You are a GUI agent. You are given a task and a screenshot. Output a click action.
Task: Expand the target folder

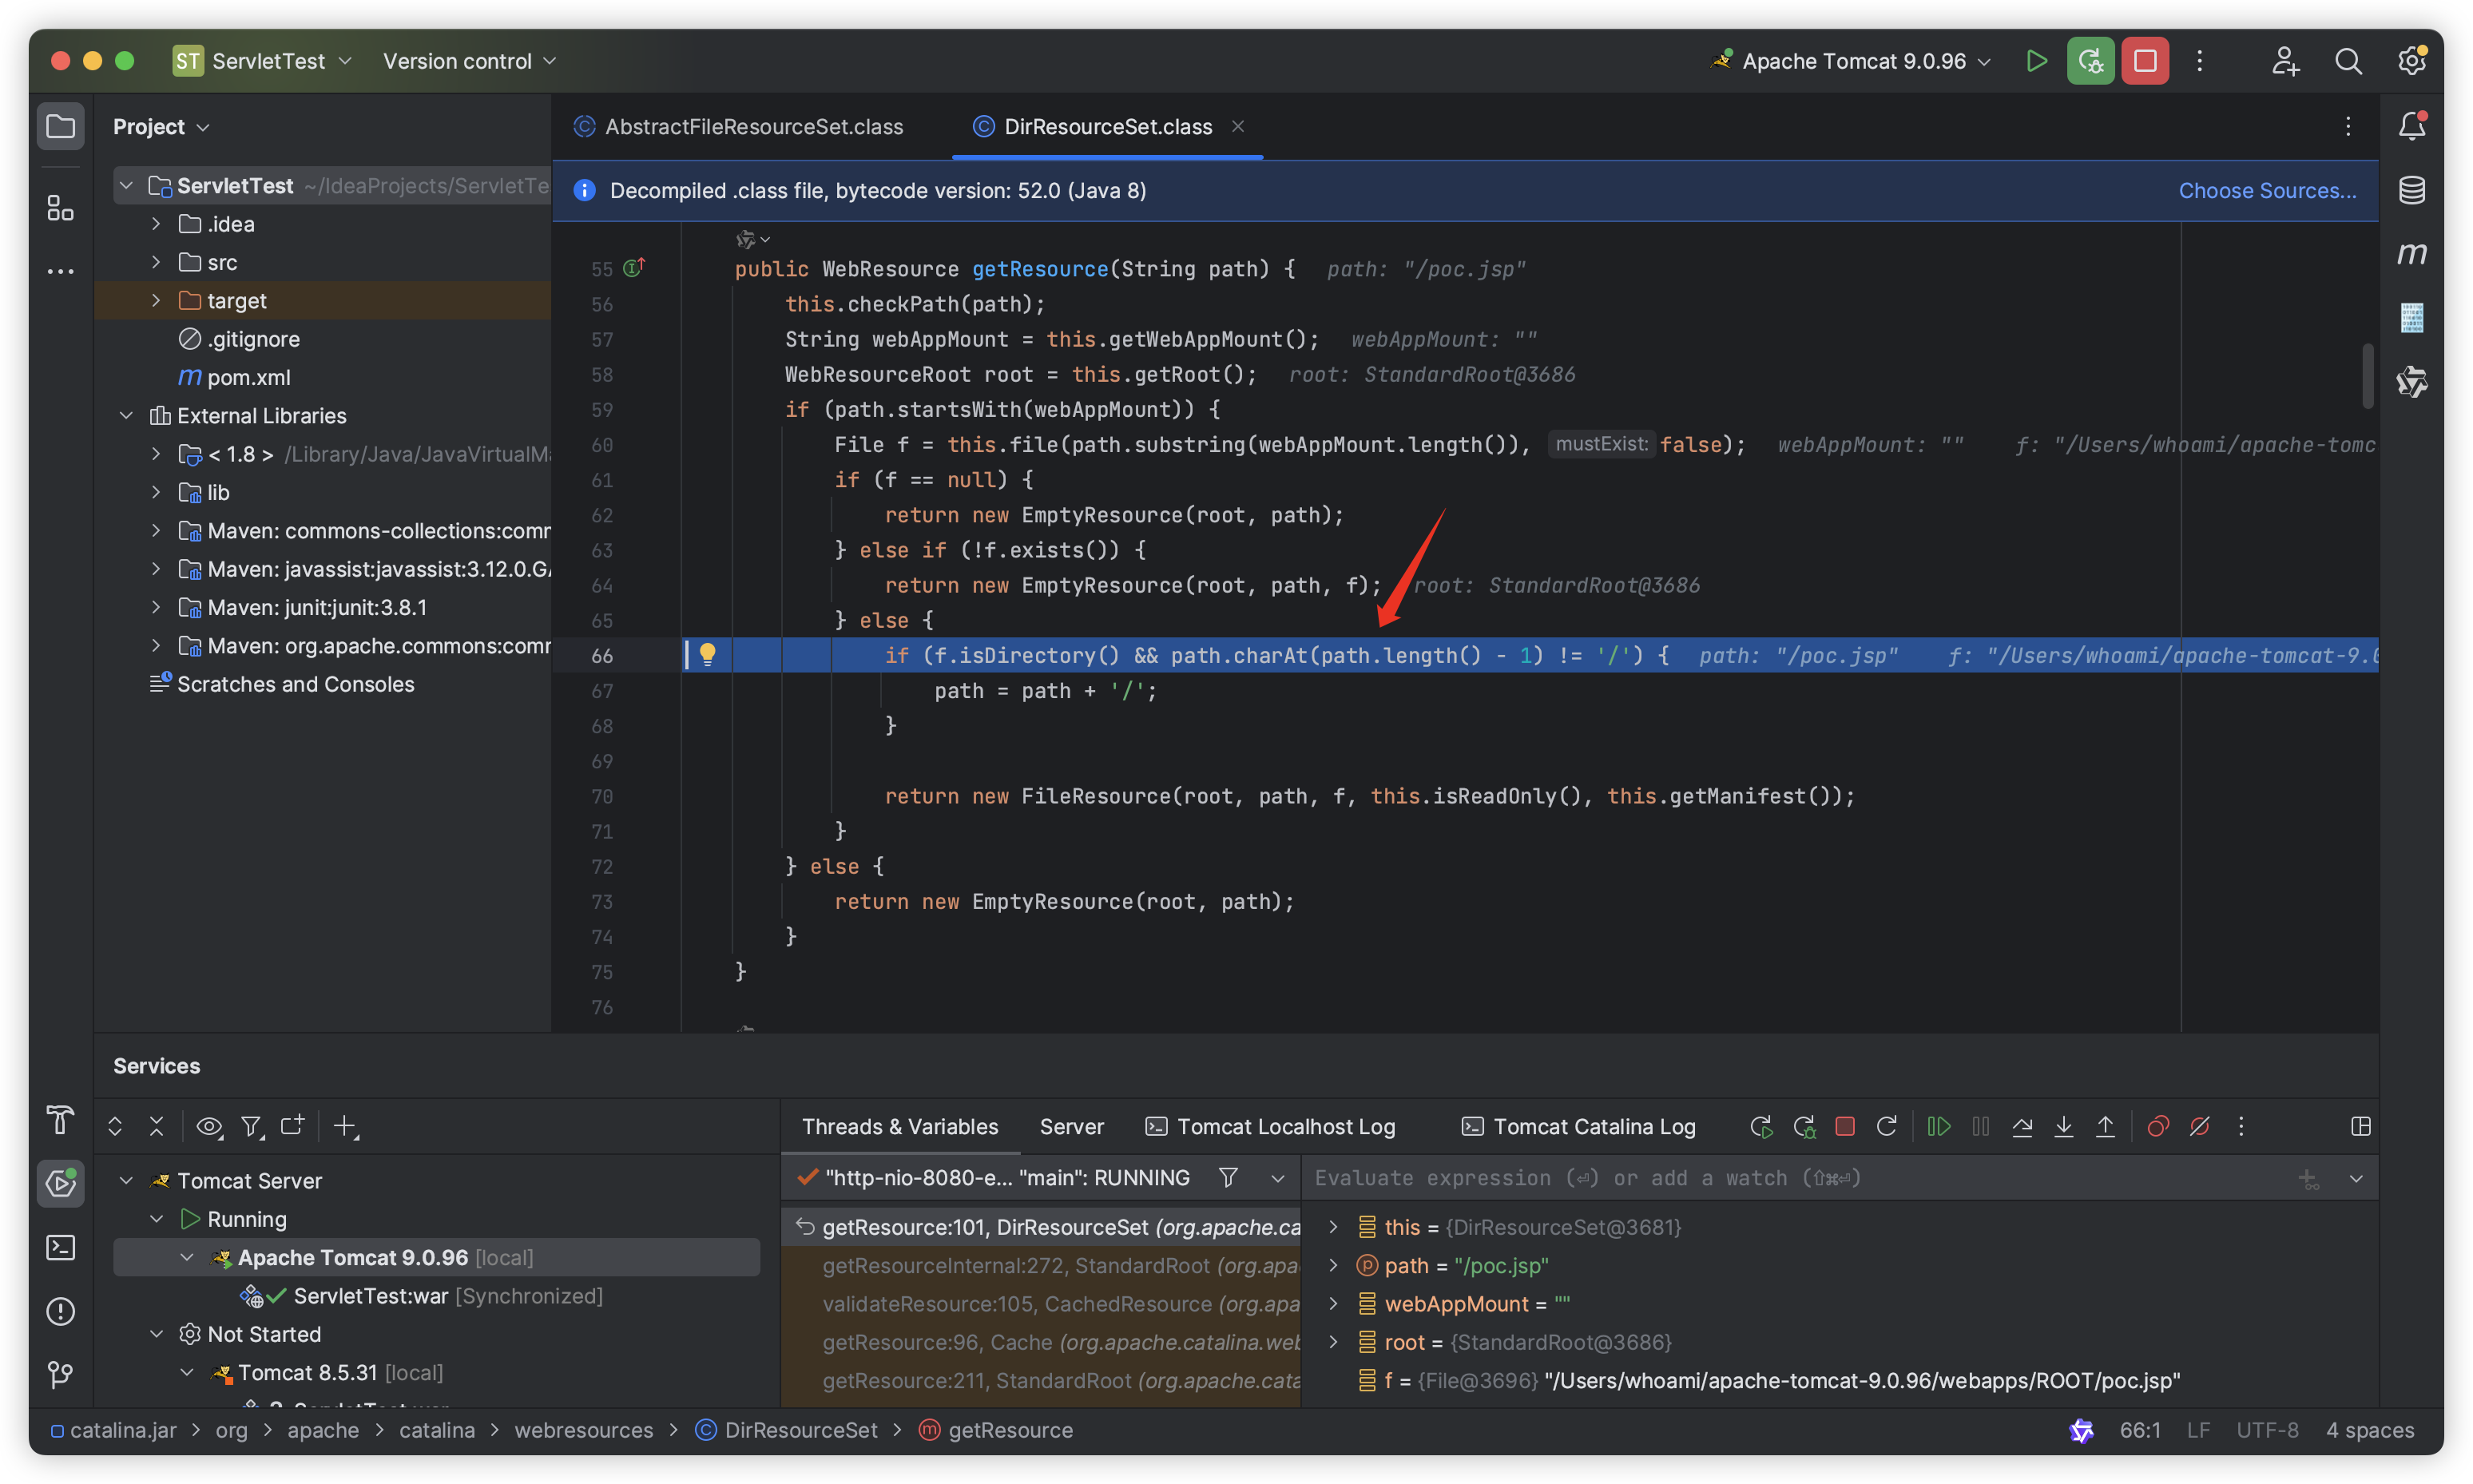156,300
